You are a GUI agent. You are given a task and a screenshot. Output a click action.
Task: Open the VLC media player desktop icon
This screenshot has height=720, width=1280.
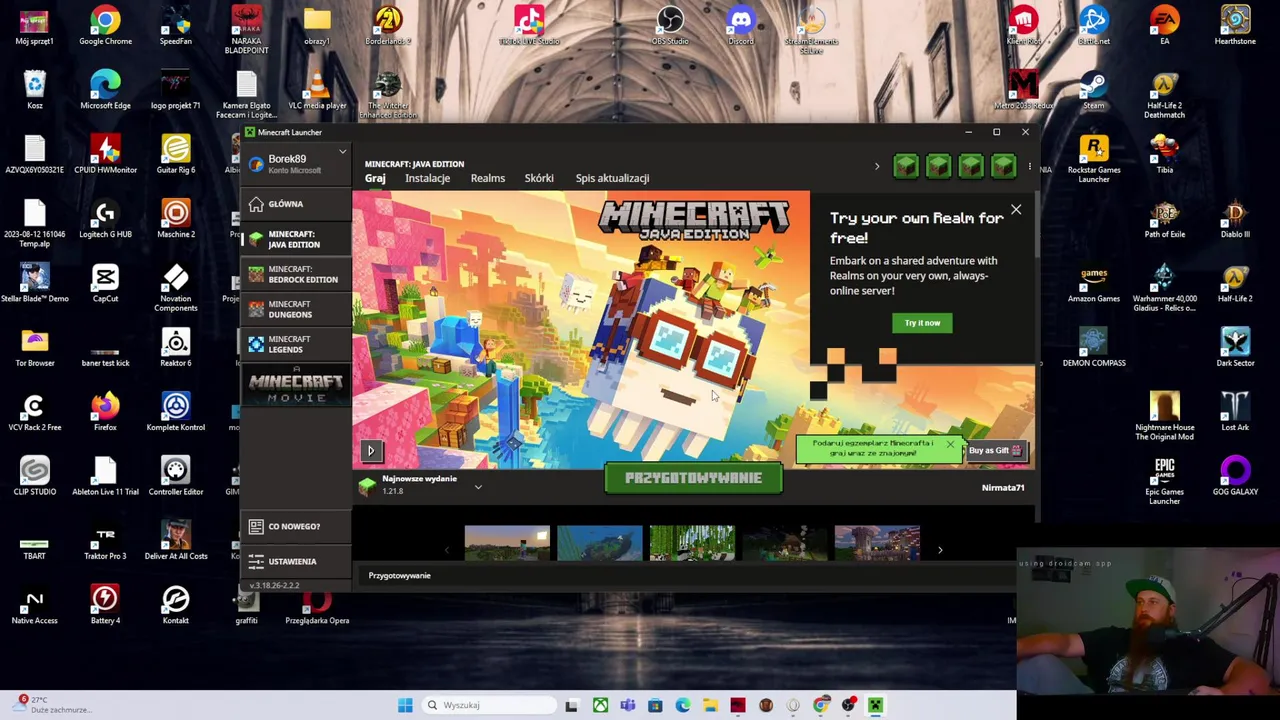tap(317, 90)
